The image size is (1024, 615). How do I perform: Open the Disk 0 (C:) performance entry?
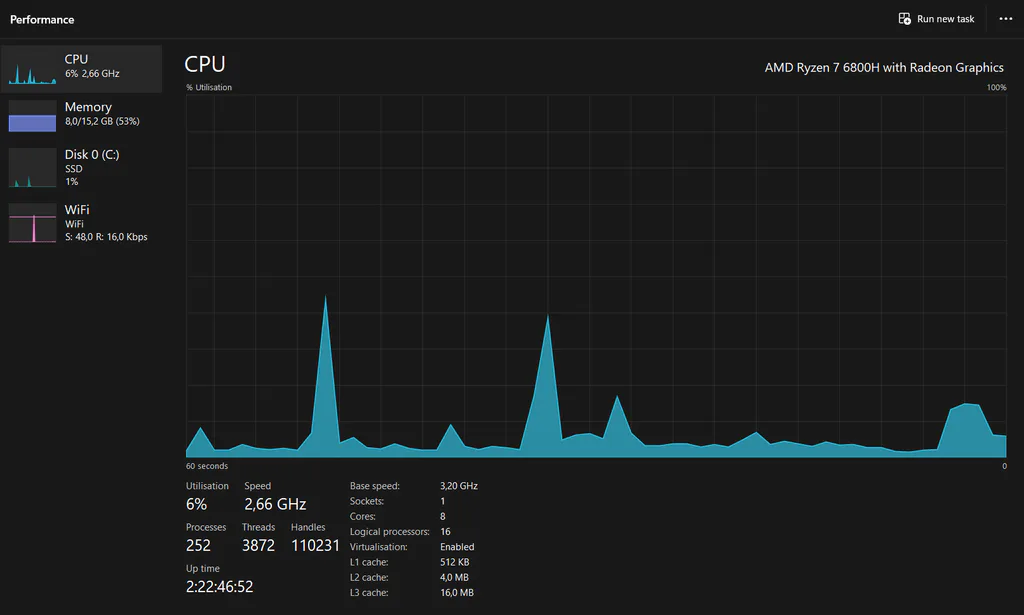tap(81, 168)
